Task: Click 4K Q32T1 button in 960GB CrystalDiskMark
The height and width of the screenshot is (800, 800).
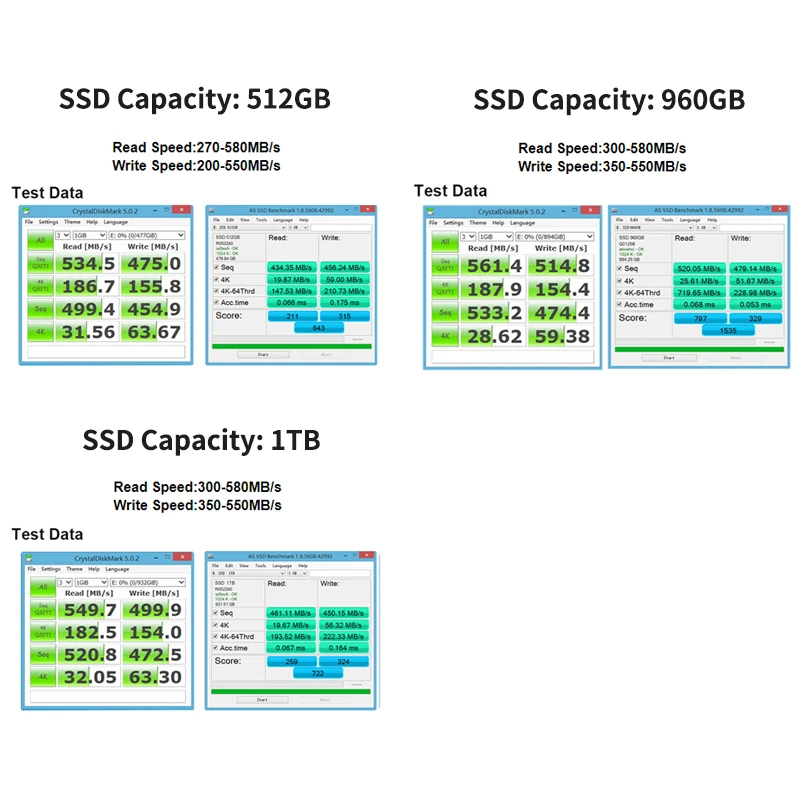Action: 445,289
